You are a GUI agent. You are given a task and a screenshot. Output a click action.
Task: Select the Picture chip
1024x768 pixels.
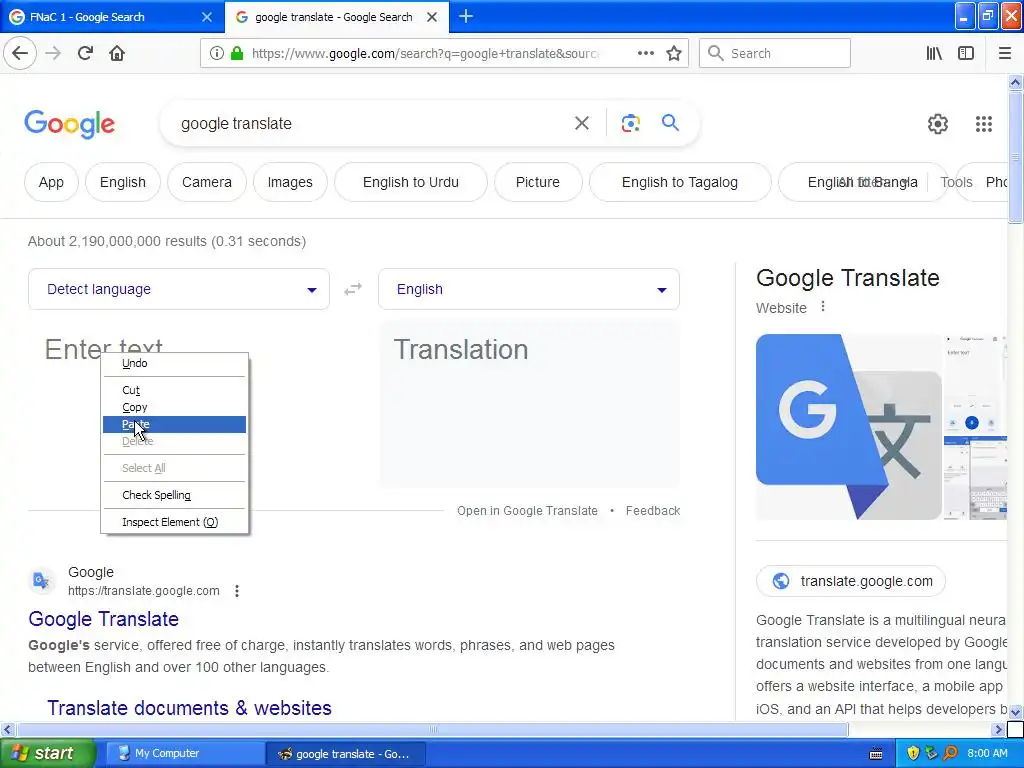[537, 182]
